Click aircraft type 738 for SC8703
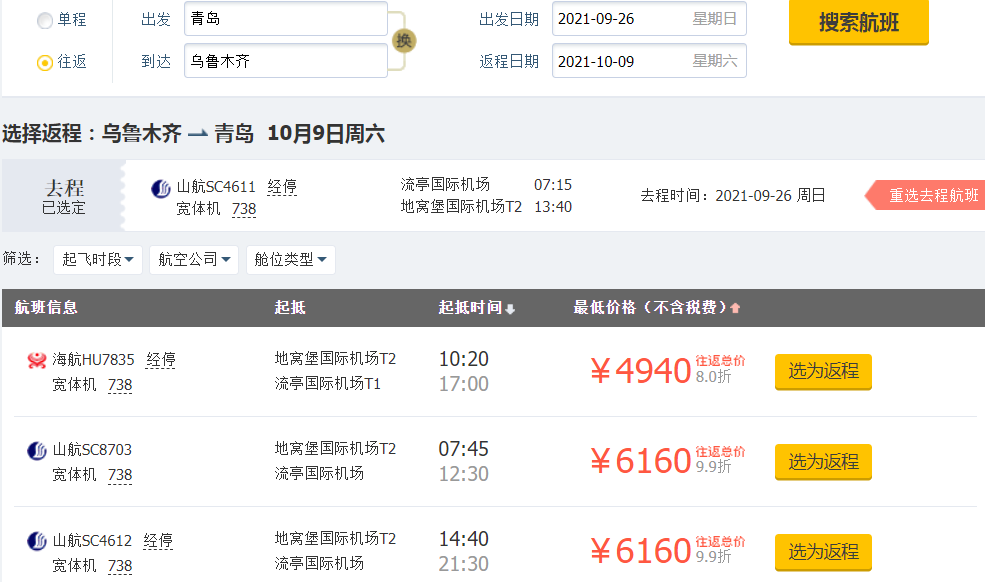Viewport: 985px width, 582px height. point(120,475)
